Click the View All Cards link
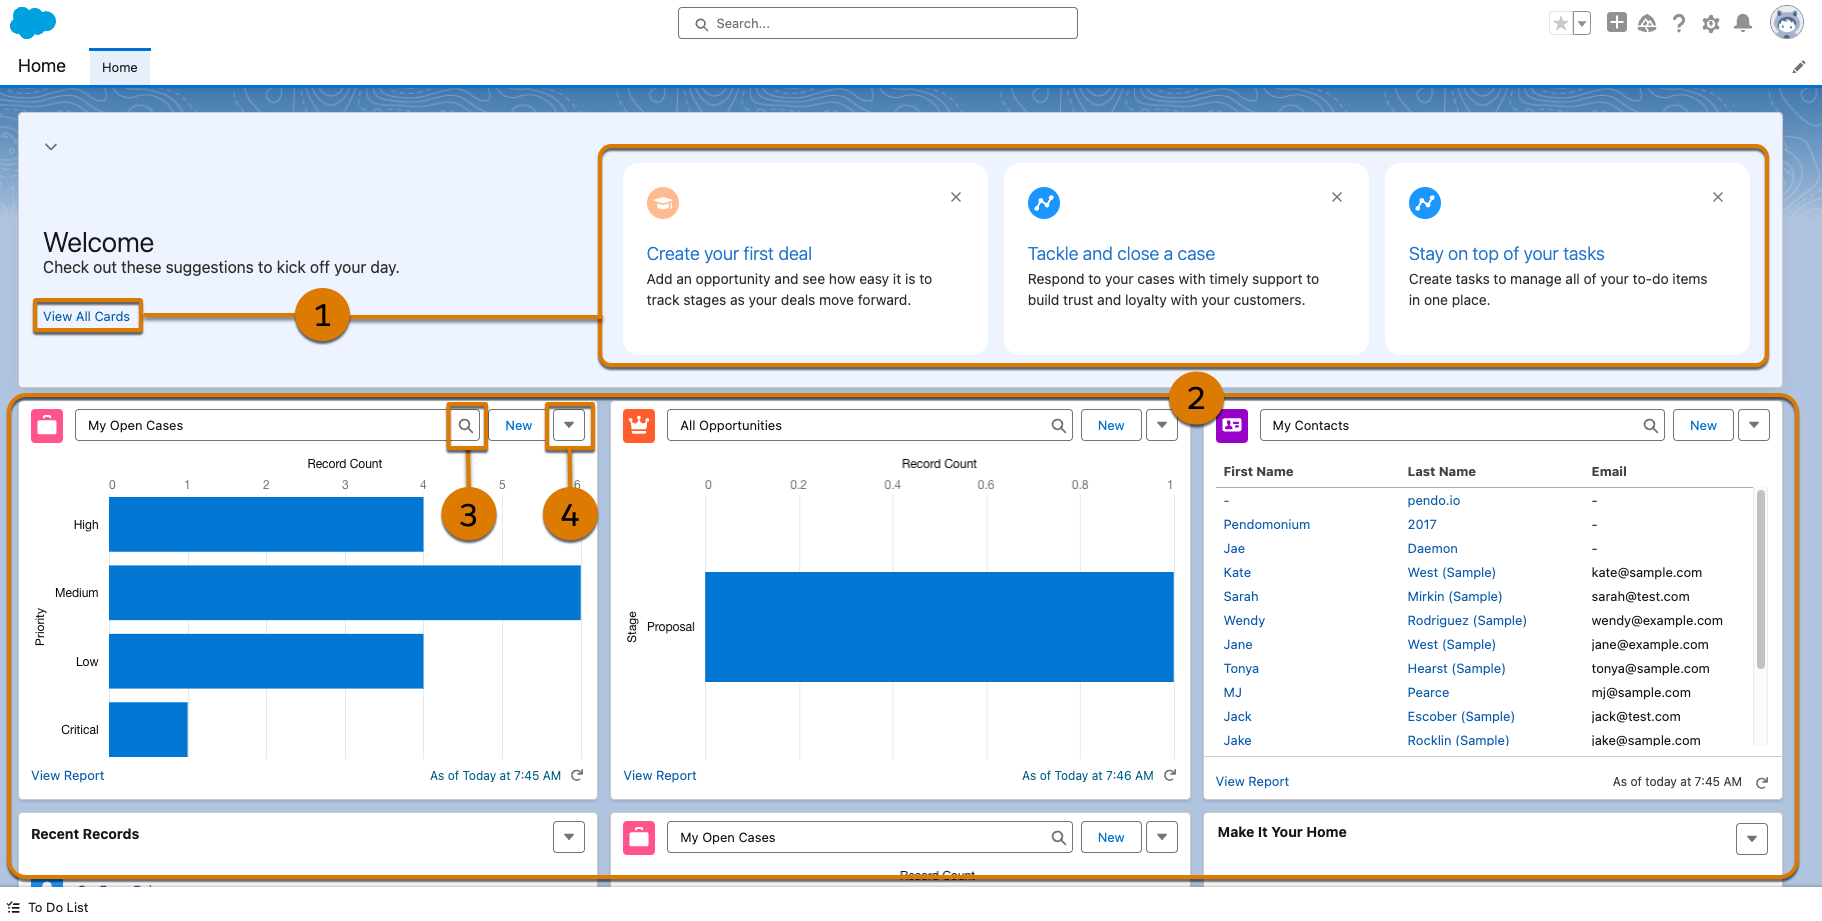This screenshot has width=1822, height=921. (87, 317)
